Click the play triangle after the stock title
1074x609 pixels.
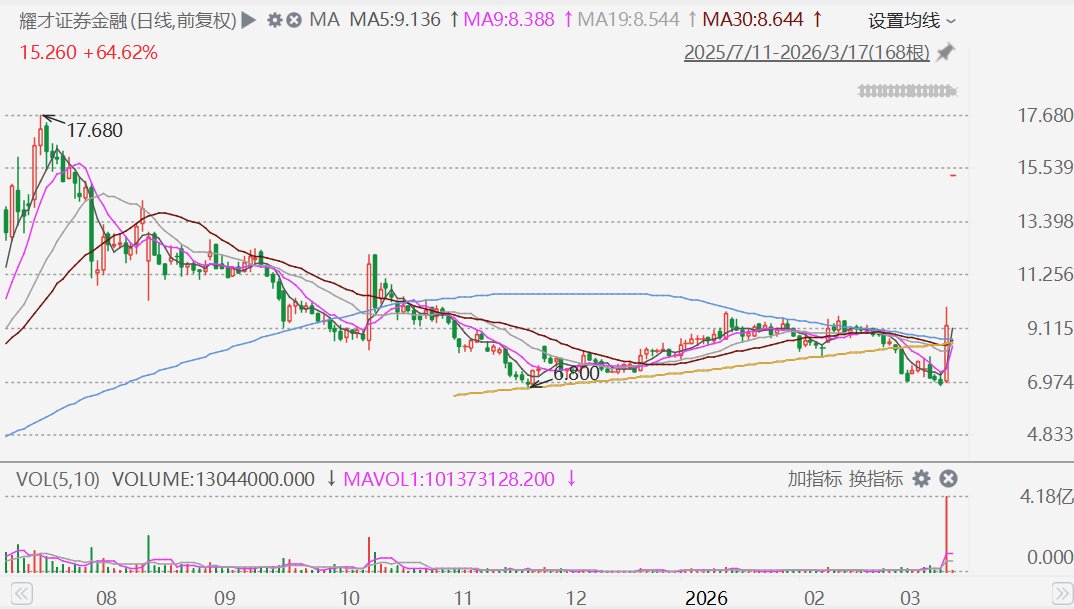250,20
